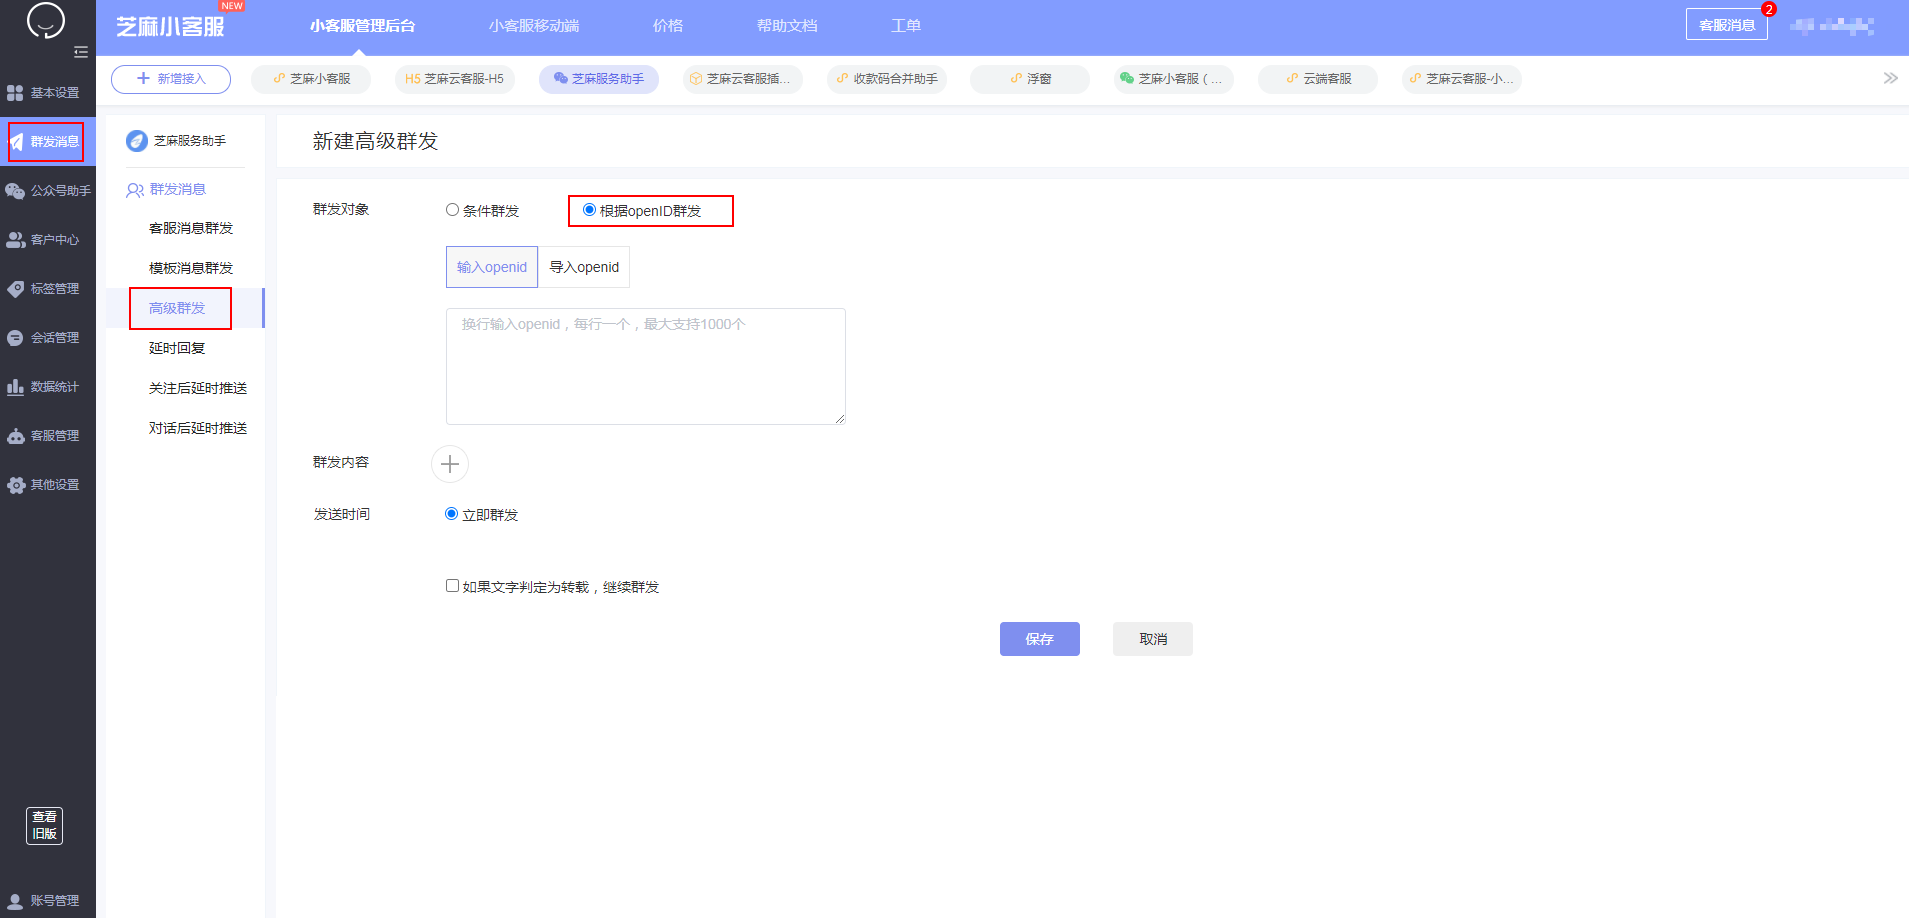Open 数据统计 in the sidebar
The image size is (1909, 918).
click(x=48, y=387)
